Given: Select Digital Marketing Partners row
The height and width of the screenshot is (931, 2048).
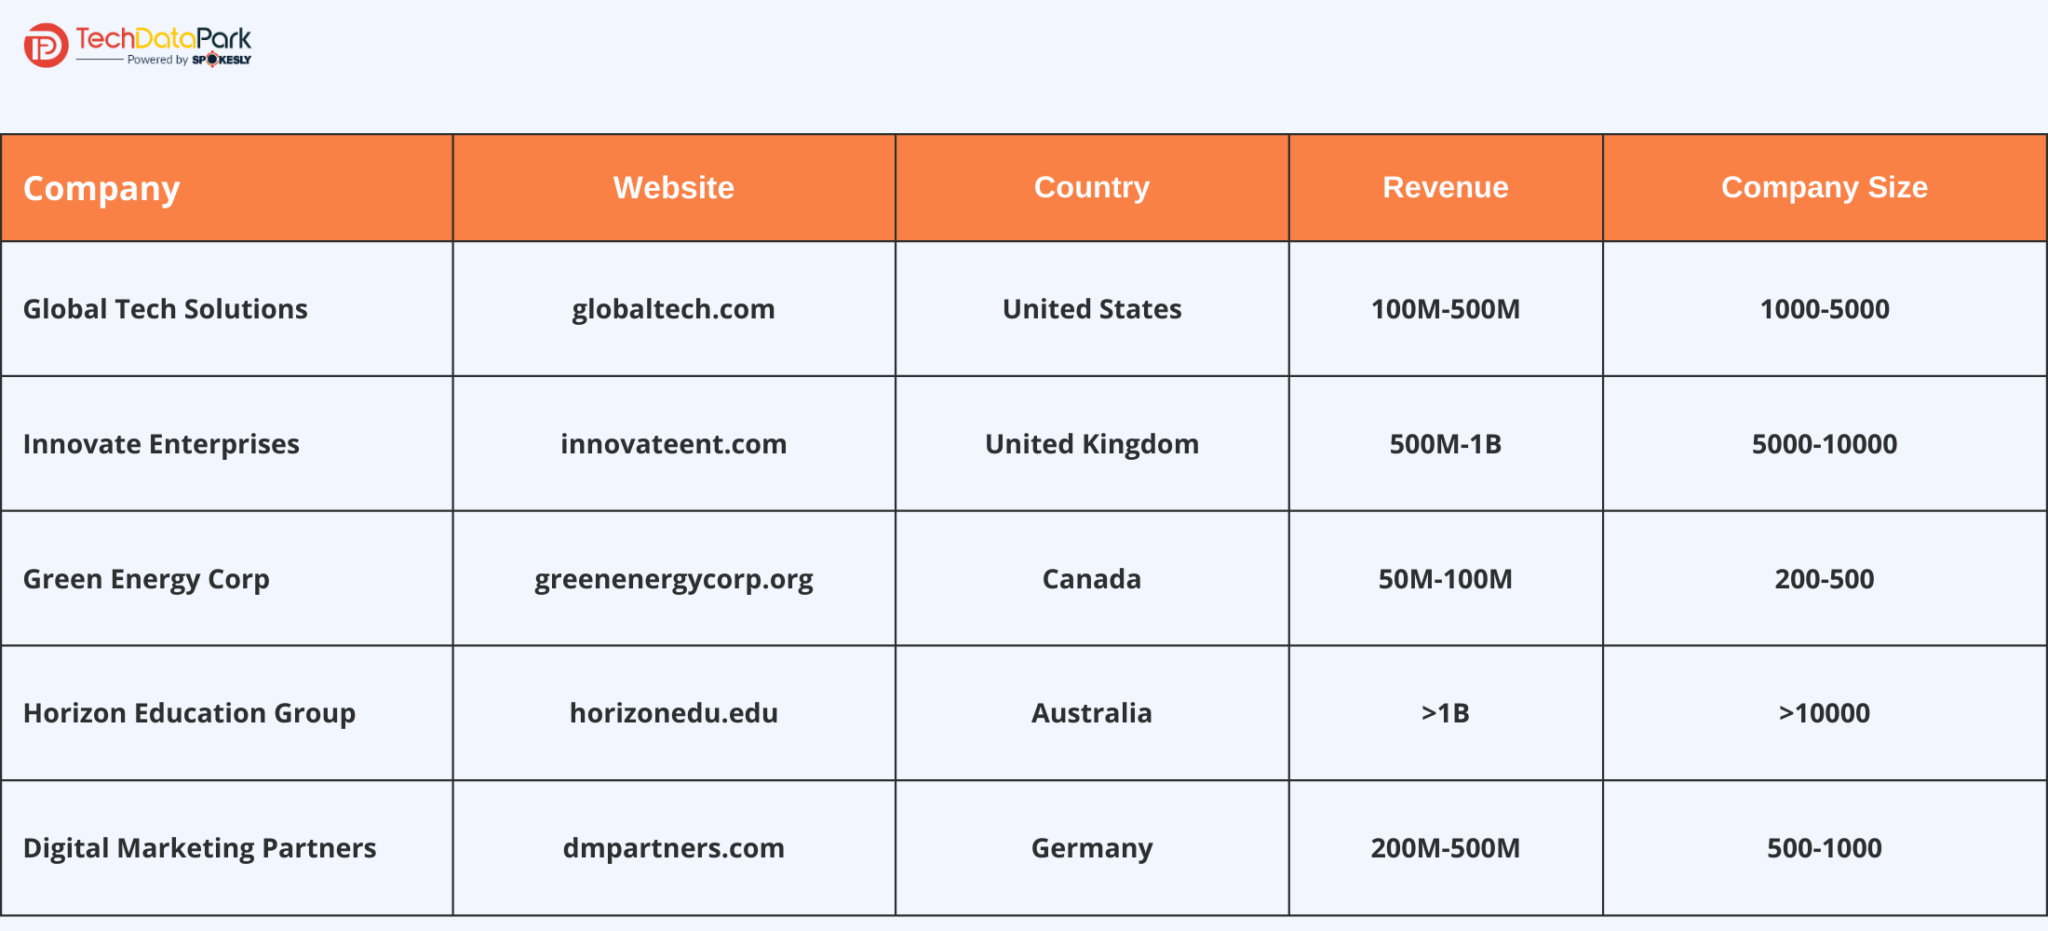Looking at the screenshot, I should coord(199,847).
